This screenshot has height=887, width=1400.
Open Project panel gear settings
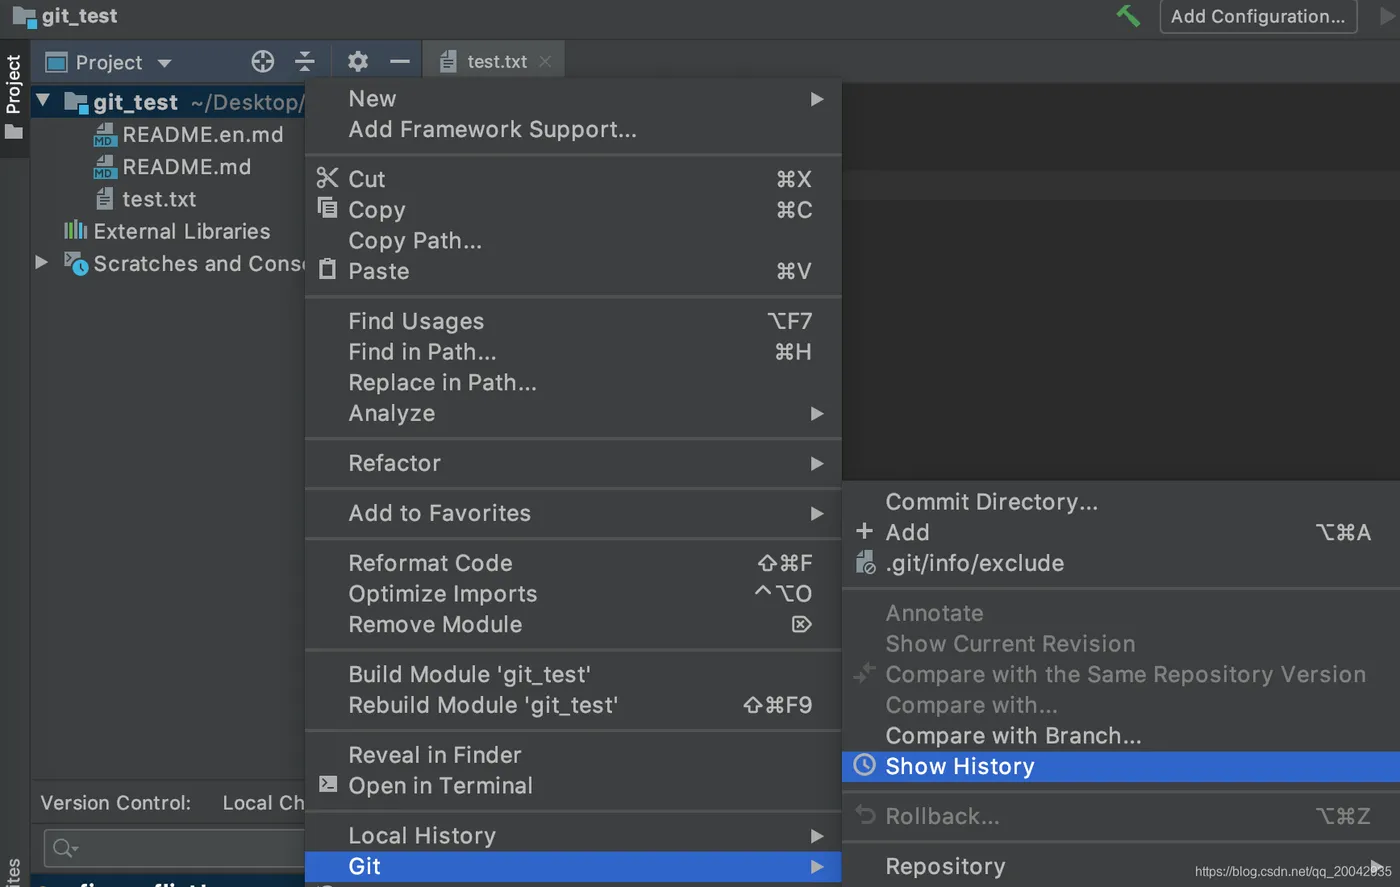[x=357, y=62]
